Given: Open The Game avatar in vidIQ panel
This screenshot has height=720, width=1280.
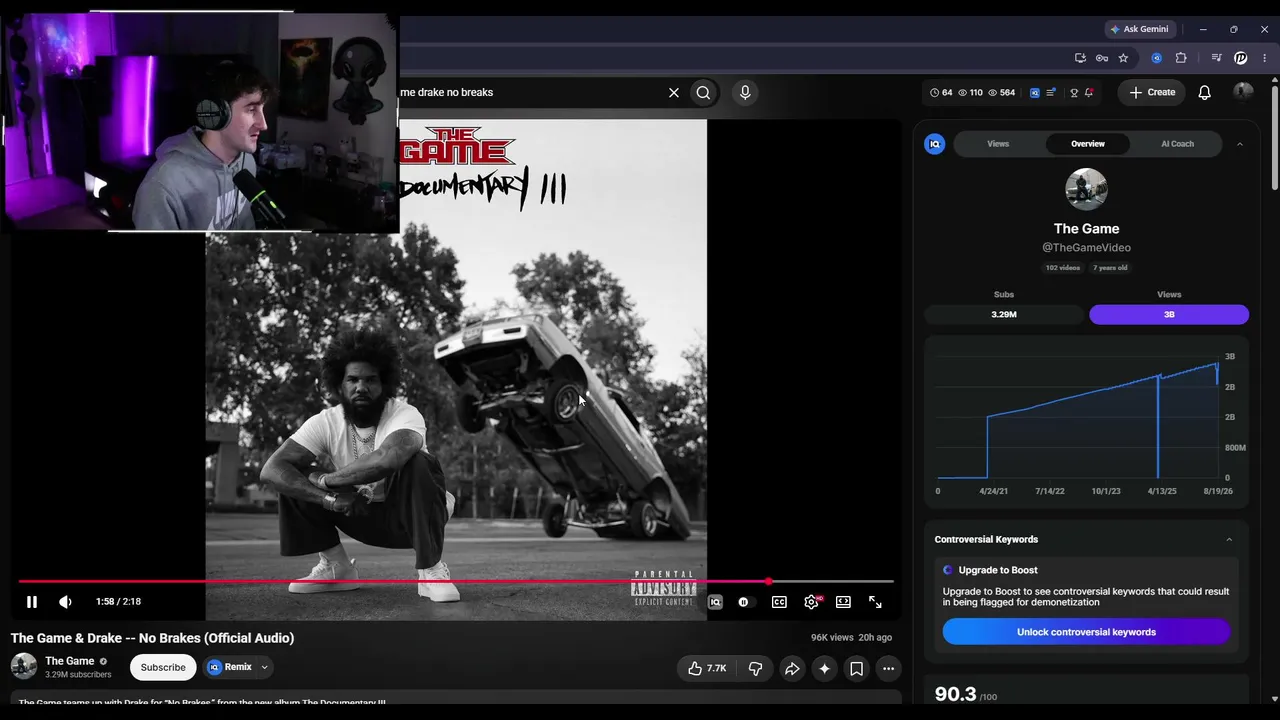Looking at the screenshot, I should click(x=1086, y=189).
